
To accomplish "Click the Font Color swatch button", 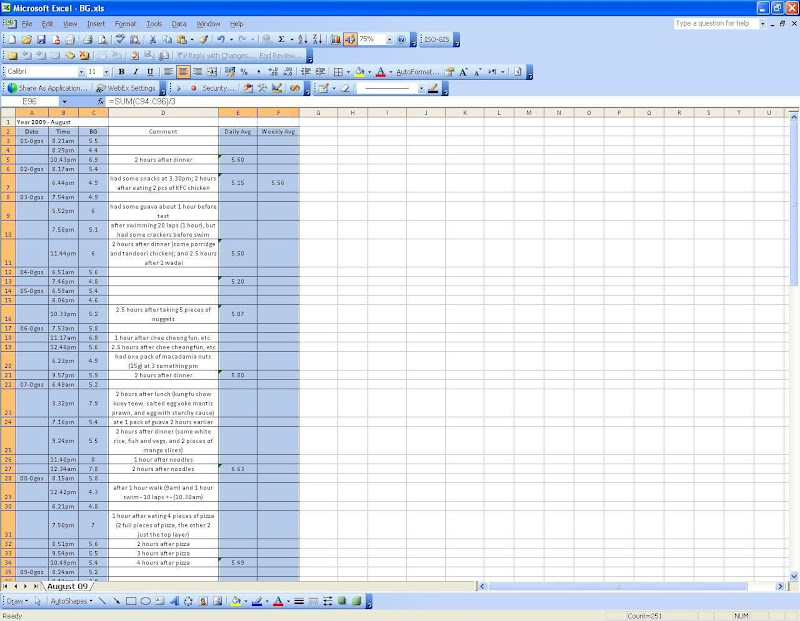I will [381, 72].
